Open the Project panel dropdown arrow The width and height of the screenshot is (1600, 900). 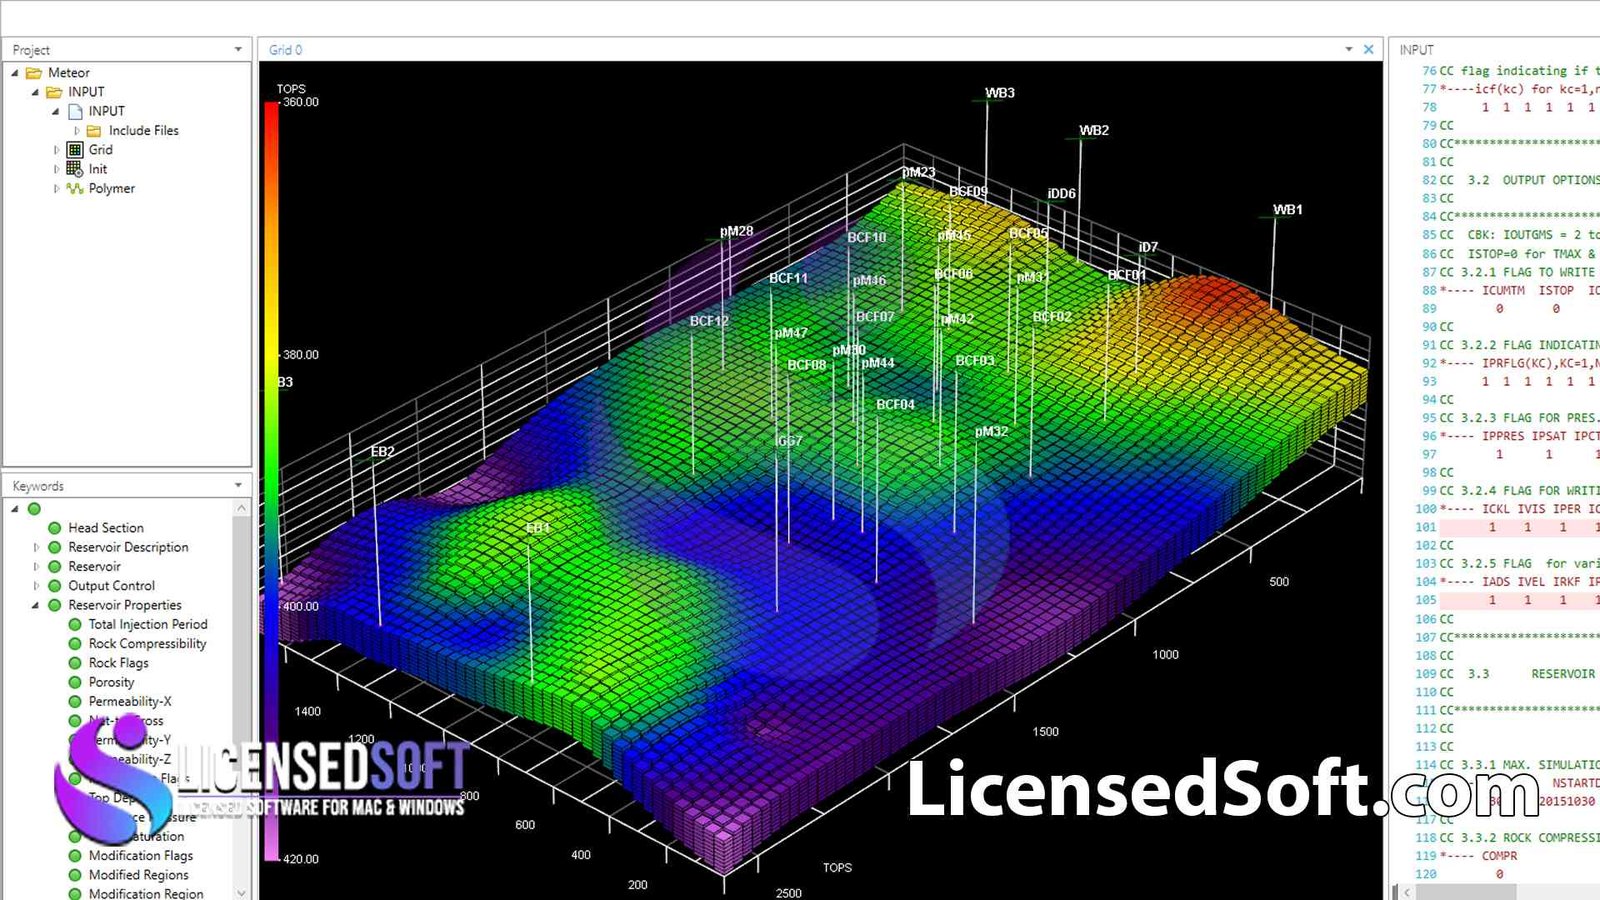click(x=238, y=49)
